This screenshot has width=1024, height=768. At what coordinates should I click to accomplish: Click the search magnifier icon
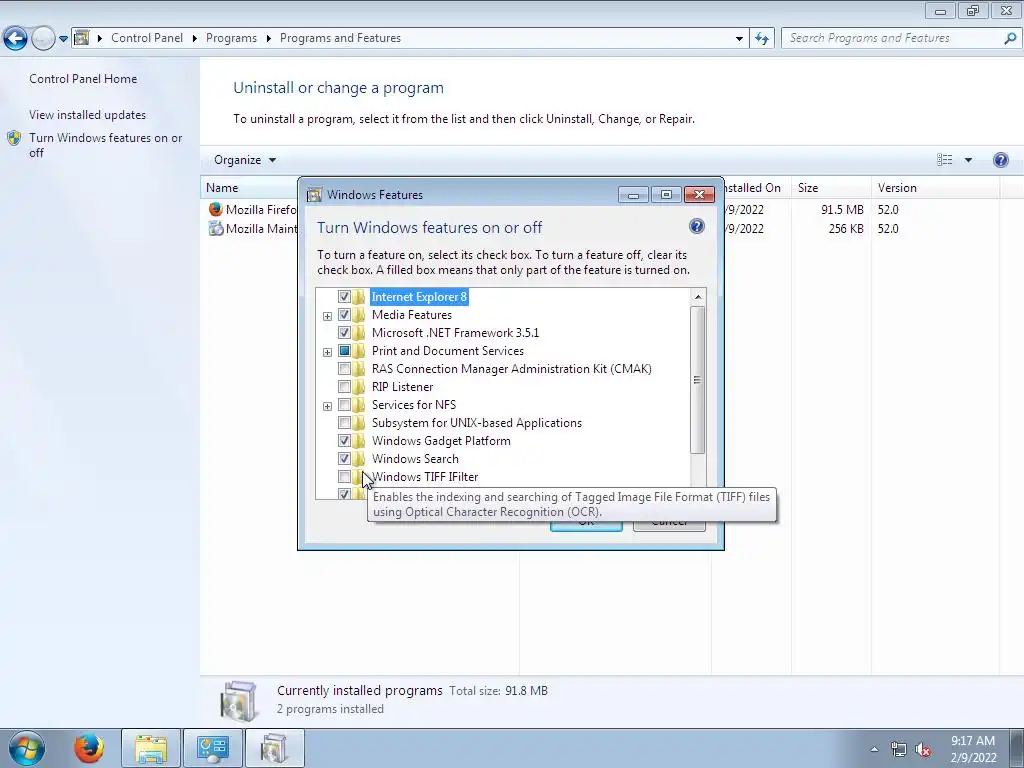coord(1010,38)
